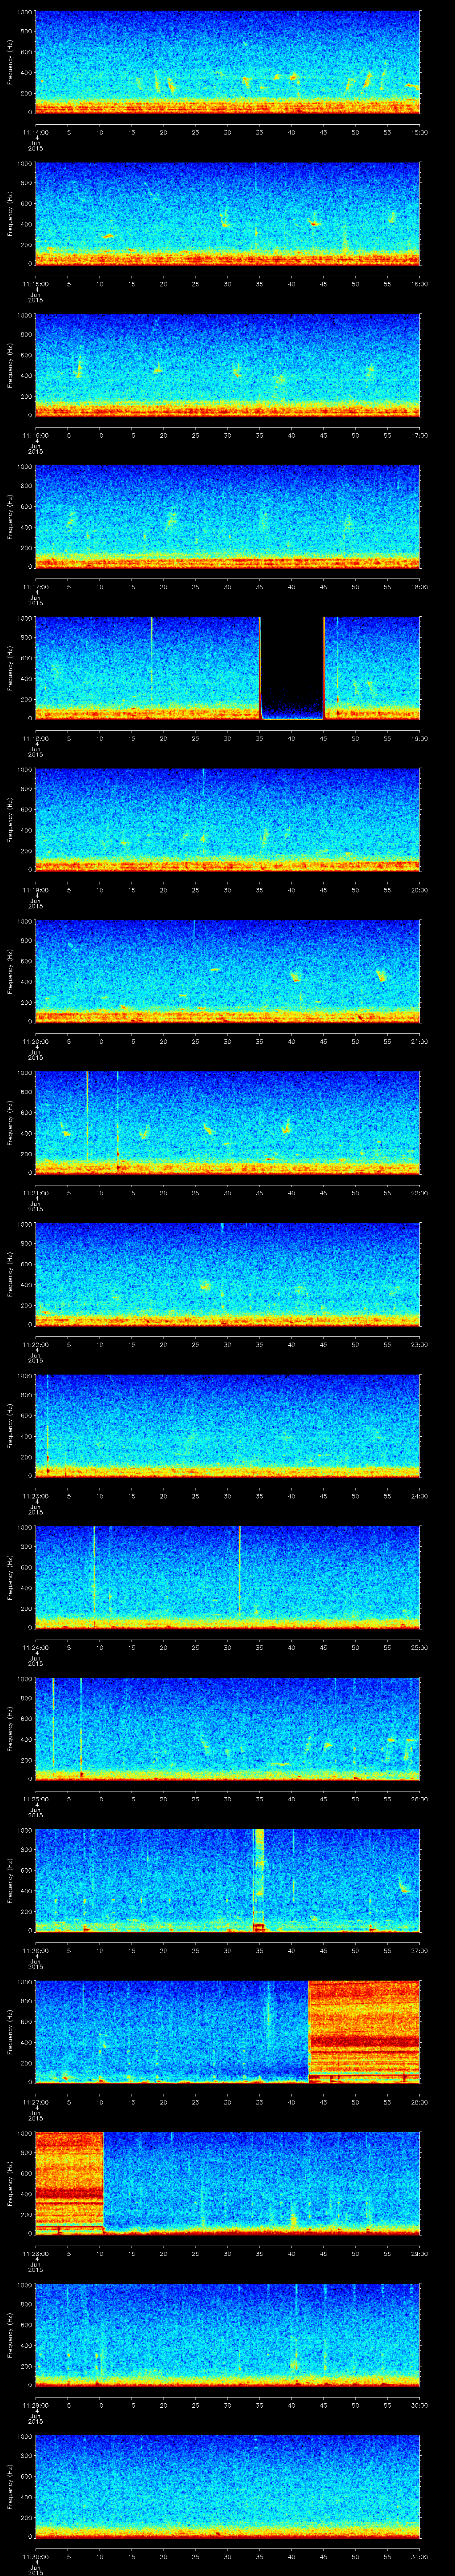
Task: Click the 11:25:00 start time label
Action: pyautogui.click(x=35, y=1798)
